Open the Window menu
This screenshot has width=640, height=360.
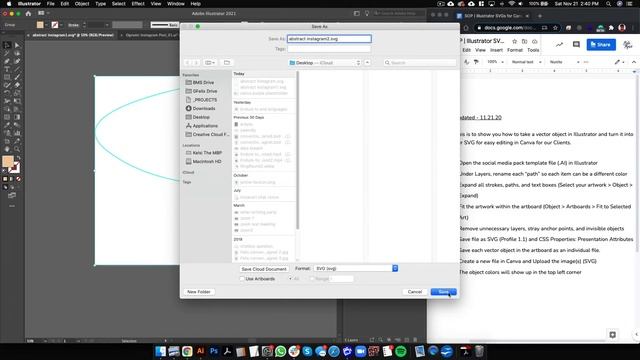[176, 4]
